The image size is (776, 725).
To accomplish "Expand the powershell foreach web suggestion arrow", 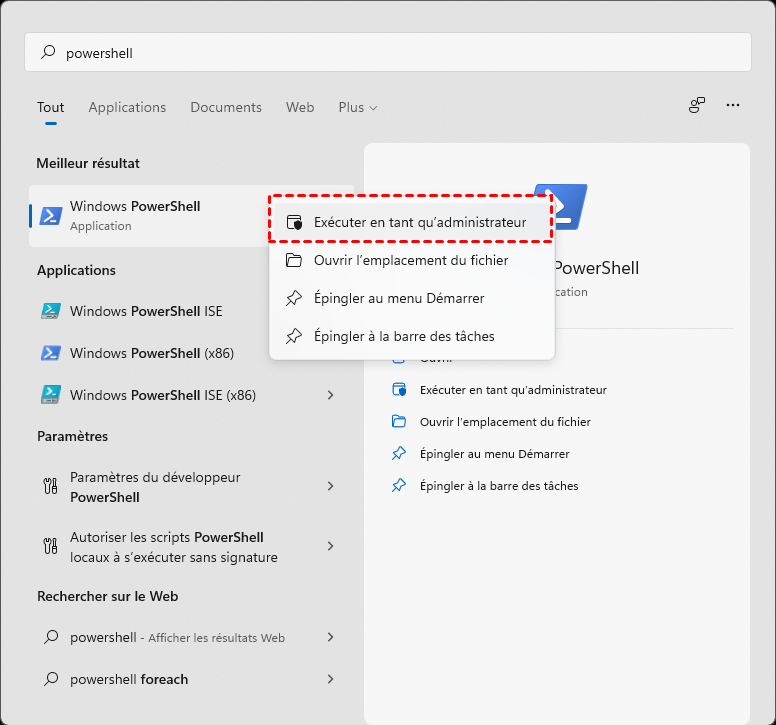I will tap(330, 679).
